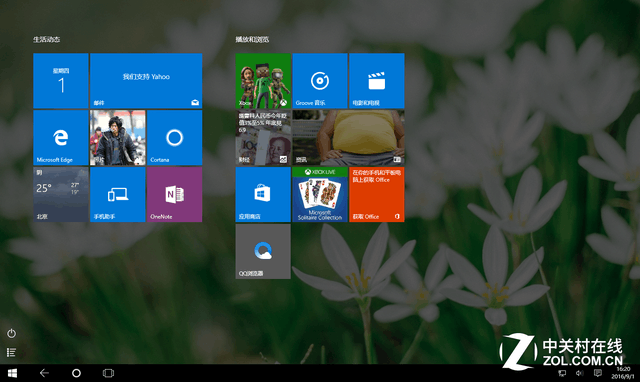Viewport: 640px width, 382px height.
Task: Open the Photos tile with man in jacket
Action: (x=118, y=138)
